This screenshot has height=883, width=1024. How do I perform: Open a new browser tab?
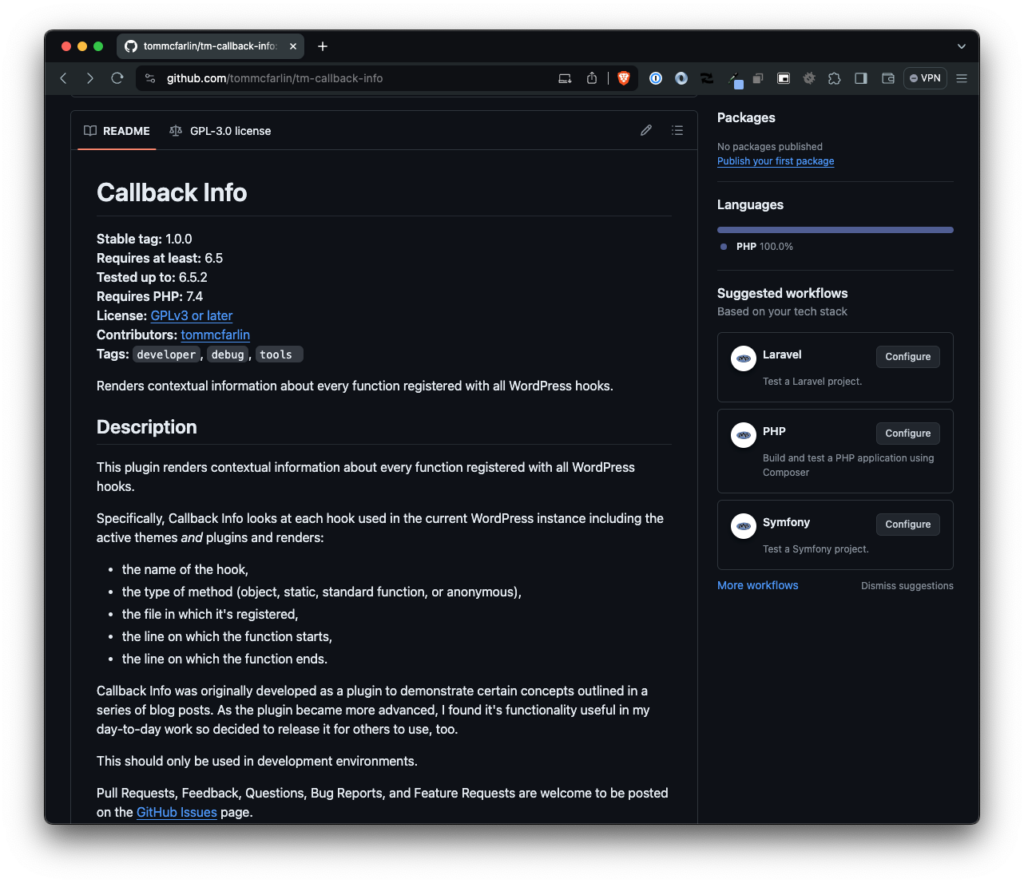click(323, 46)
